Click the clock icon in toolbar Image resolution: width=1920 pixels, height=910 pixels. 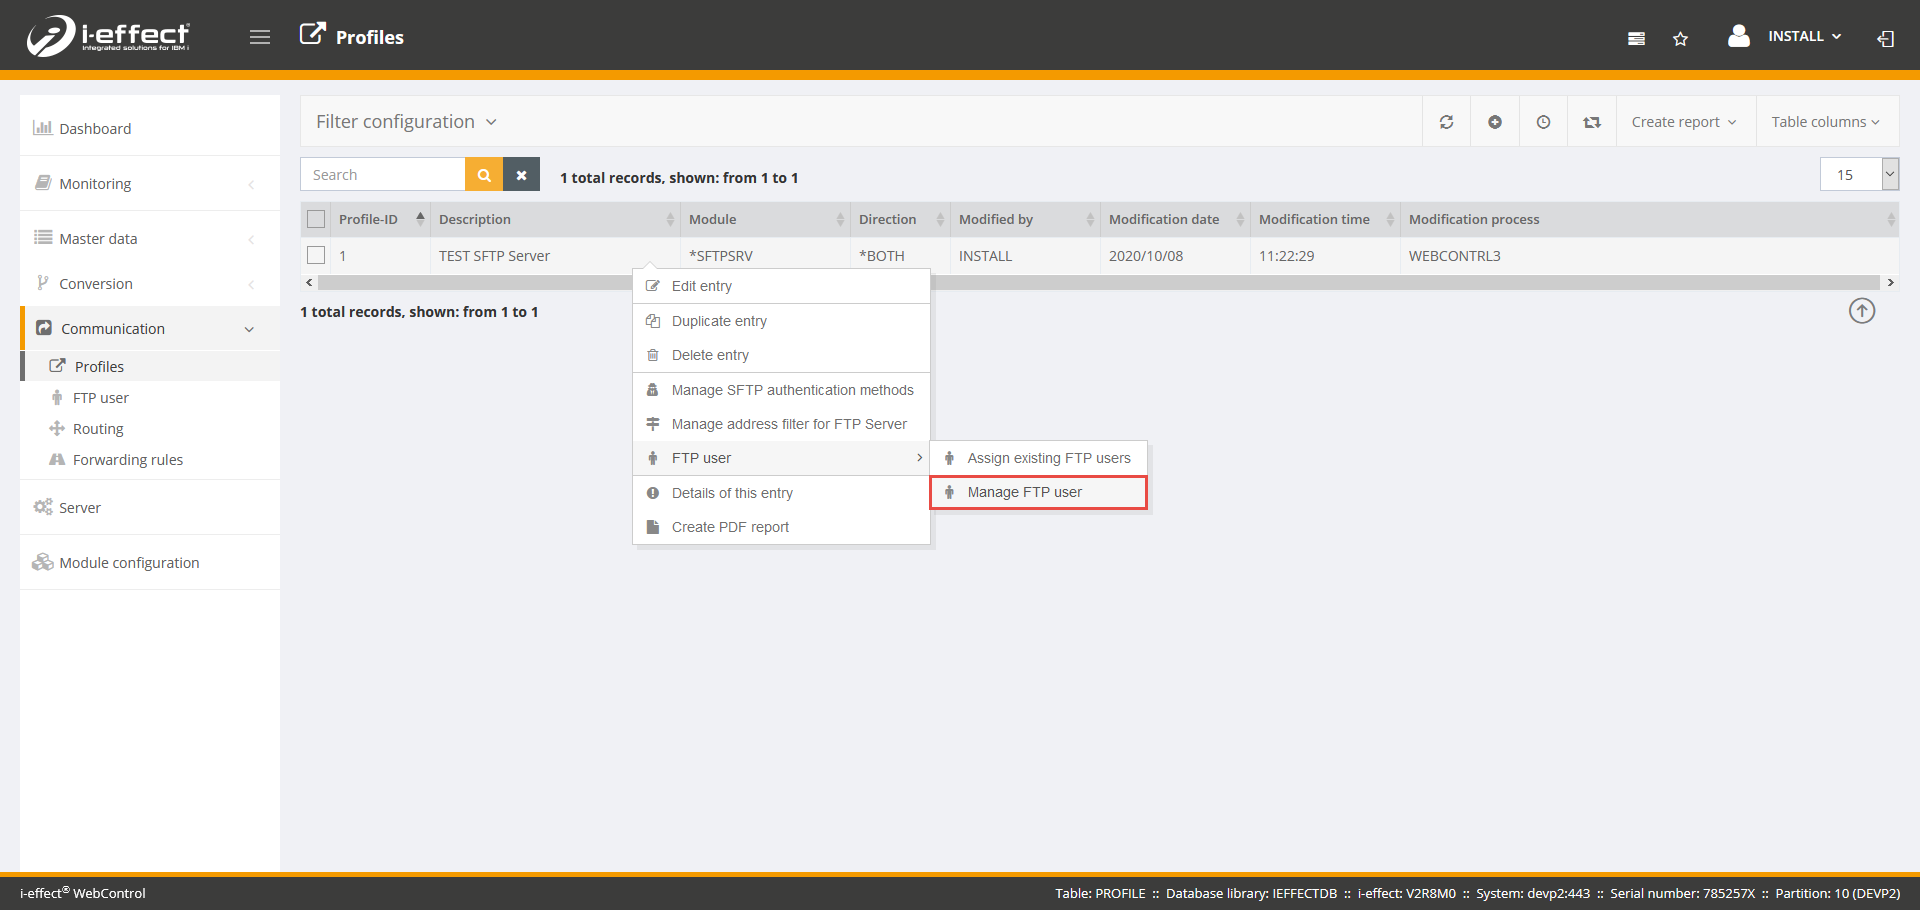click(1544, 122)
